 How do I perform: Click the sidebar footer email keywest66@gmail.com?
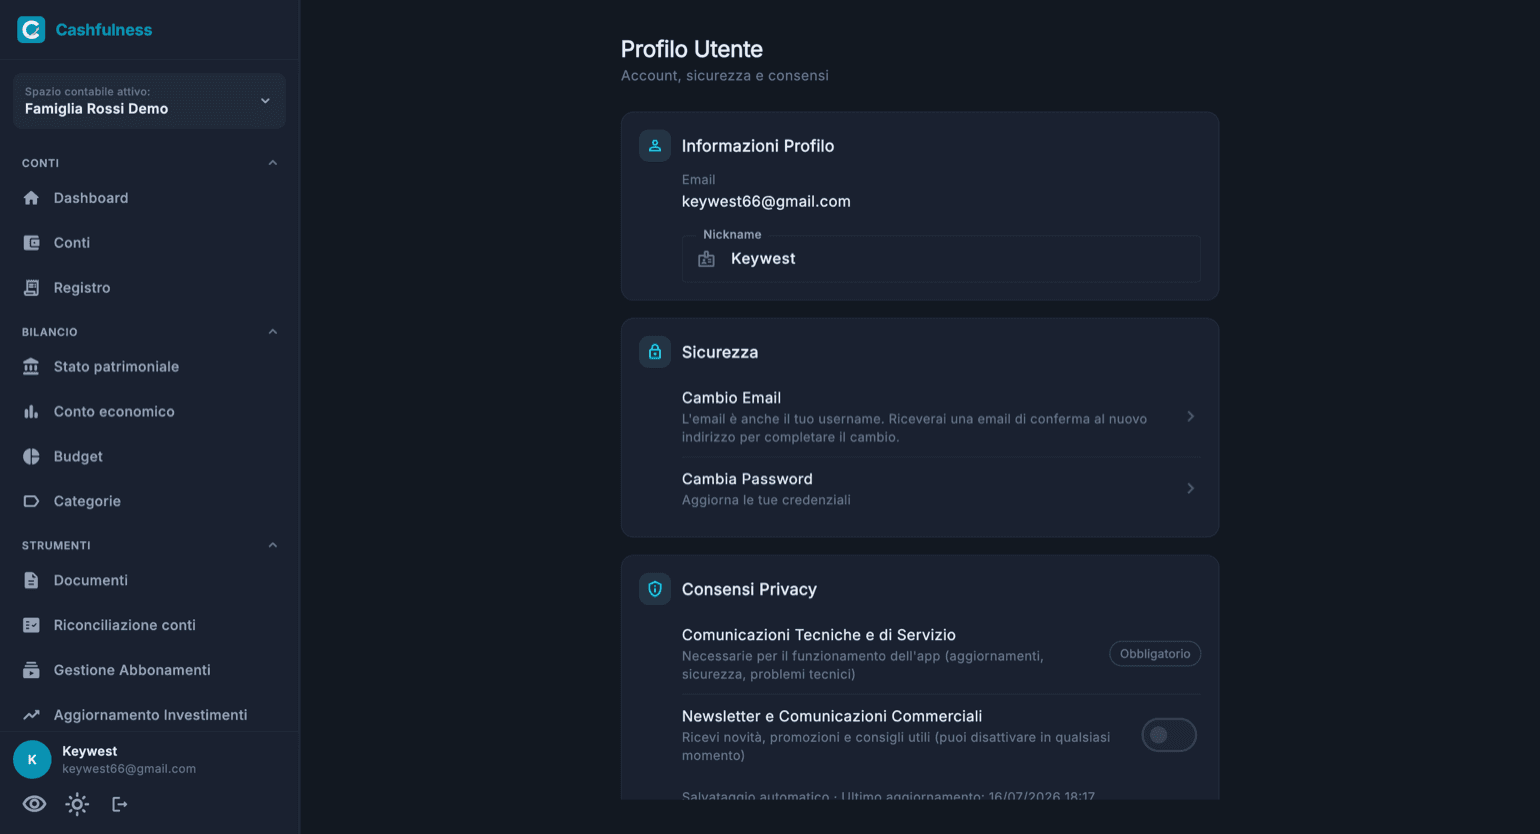(x=129, y=769)
